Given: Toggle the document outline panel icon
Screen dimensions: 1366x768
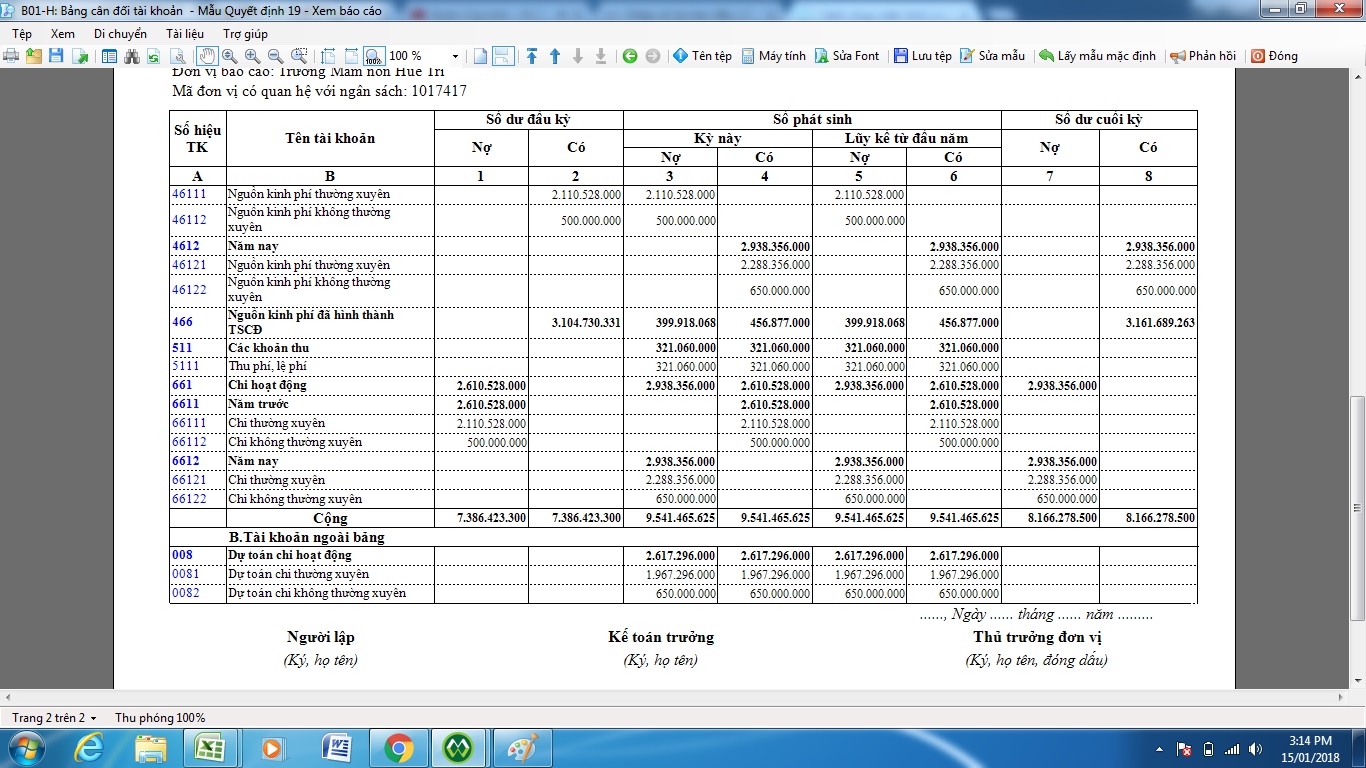Looking at the screenshot, I should click(x=110, y=56).
